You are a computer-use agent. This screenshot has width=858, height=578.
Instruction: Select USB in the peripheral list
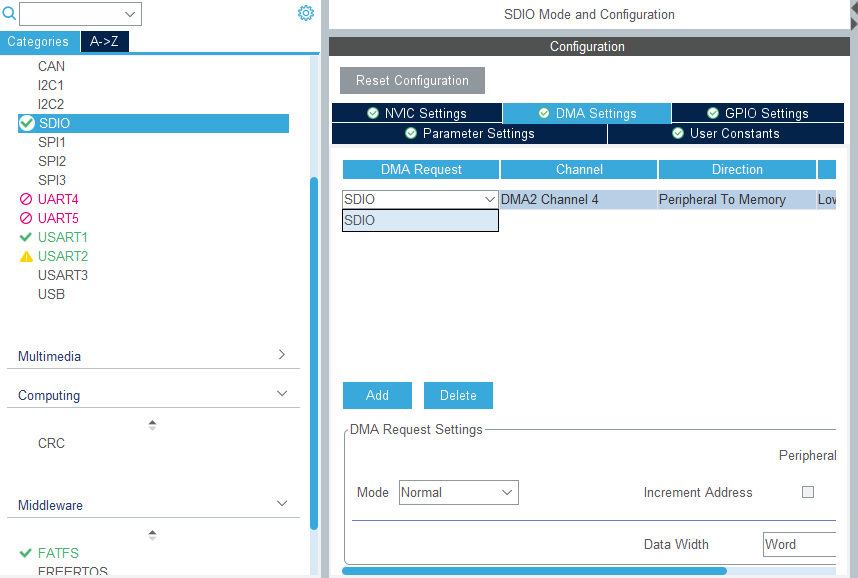(51, 294)
